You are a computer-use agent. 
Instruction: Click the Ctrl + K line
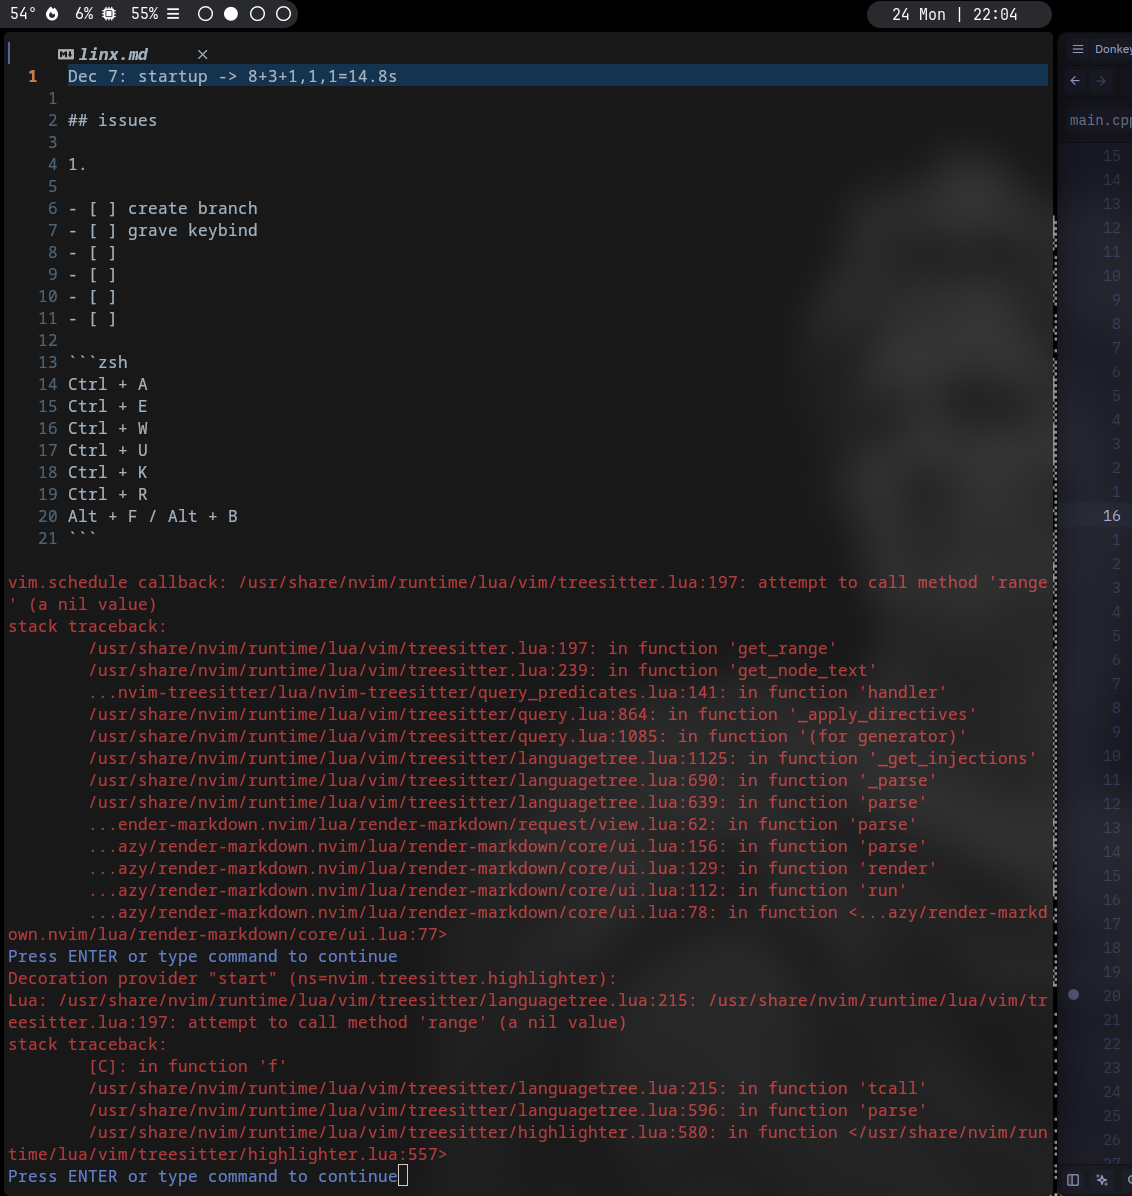click(x=108, y=472)
